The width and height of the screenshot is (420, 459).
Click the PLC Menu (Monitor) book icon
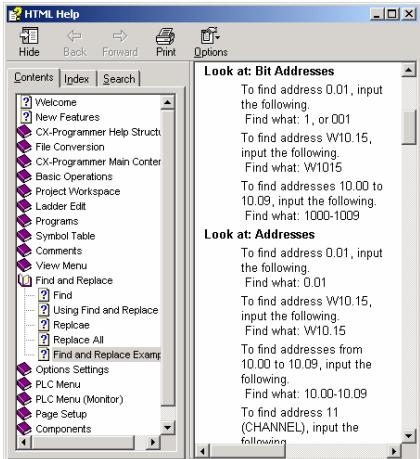click(24, 399)
